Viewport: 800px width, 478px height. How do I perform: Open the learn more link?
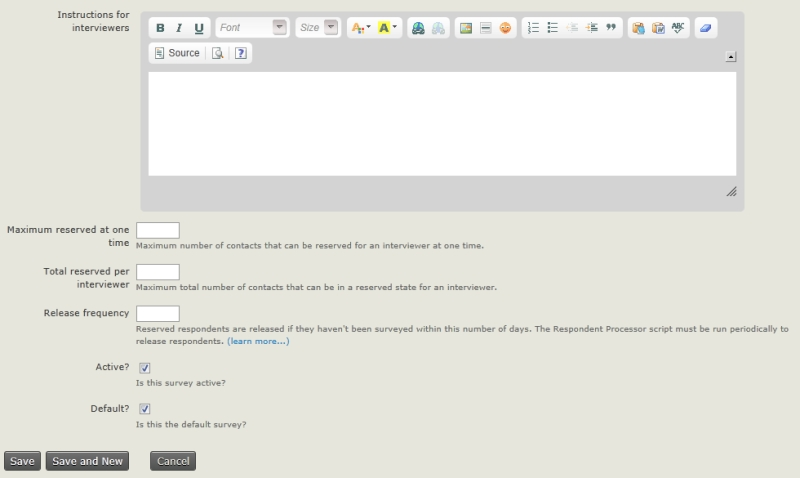click(258, 341)
